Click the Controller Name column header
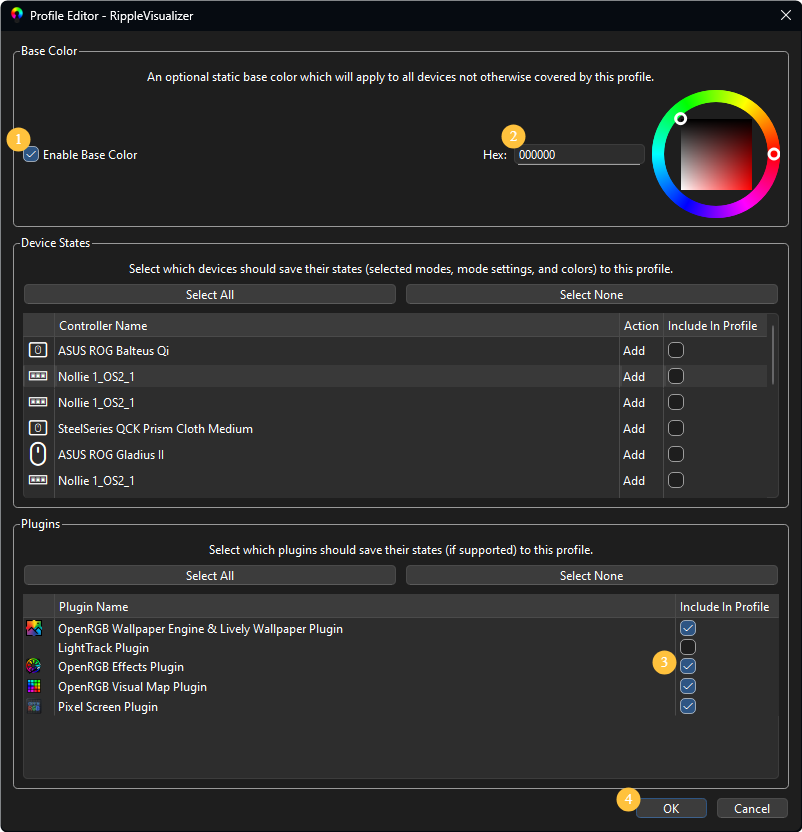The height and width of the screenshot is (832, 802). click(337, 325)
